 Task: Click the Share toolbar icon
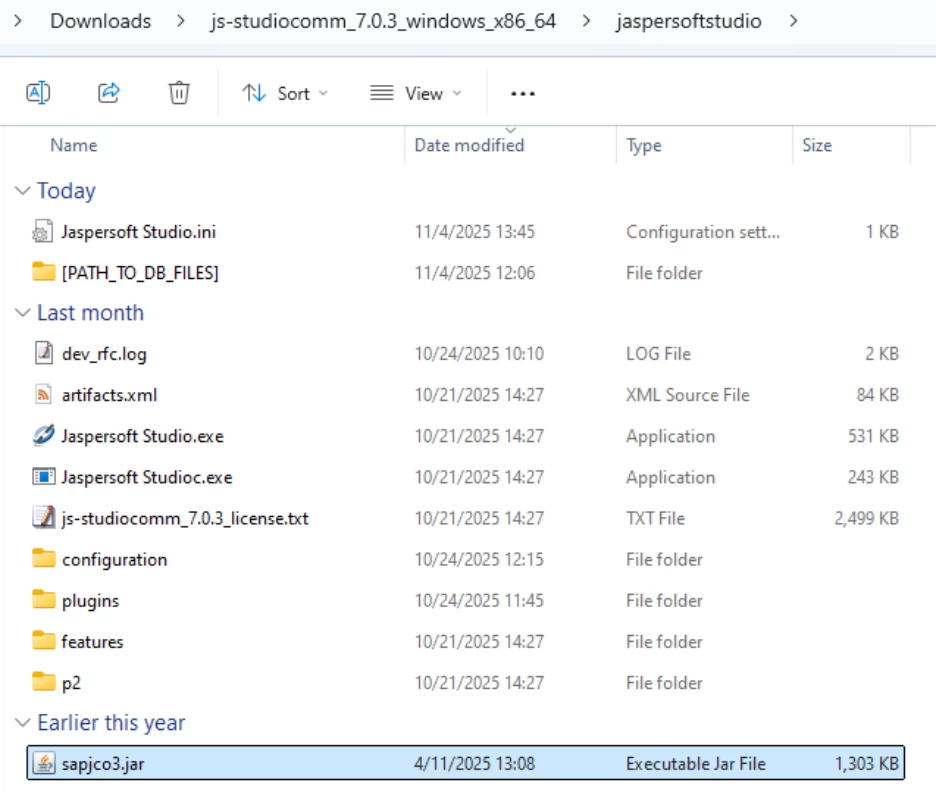tap(109, 93)
